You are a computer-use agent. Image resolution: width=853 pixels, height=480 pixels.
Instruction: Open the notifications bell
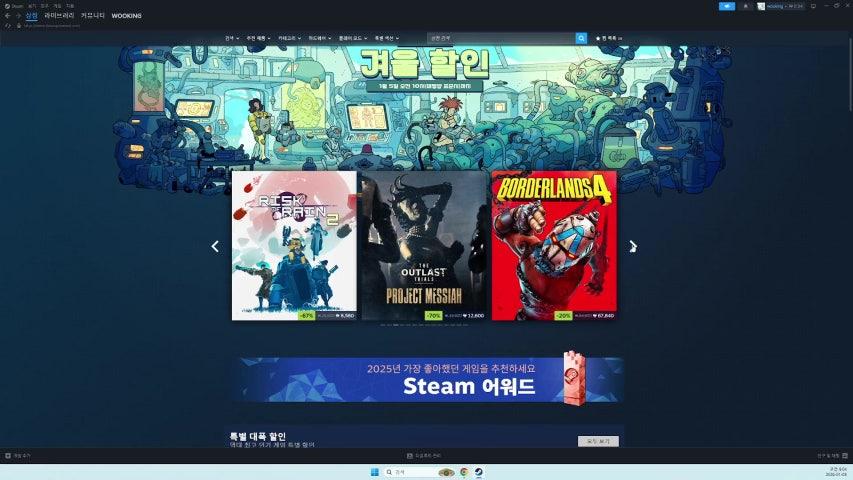(x=745, y=6)
